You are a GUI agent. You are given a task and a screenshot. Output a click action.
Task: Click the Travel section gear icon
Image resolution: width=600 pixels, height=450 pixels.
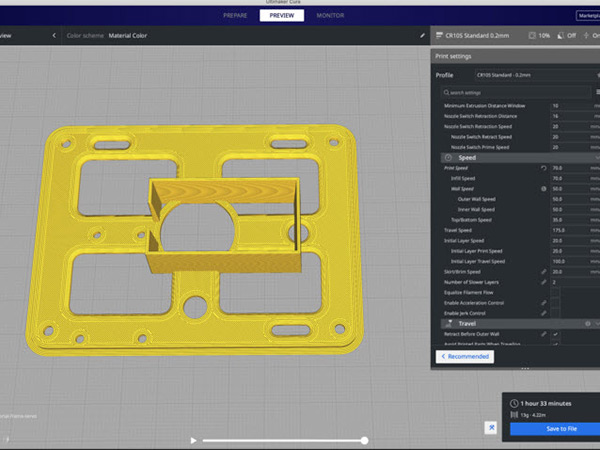click(x=587, y=324)
